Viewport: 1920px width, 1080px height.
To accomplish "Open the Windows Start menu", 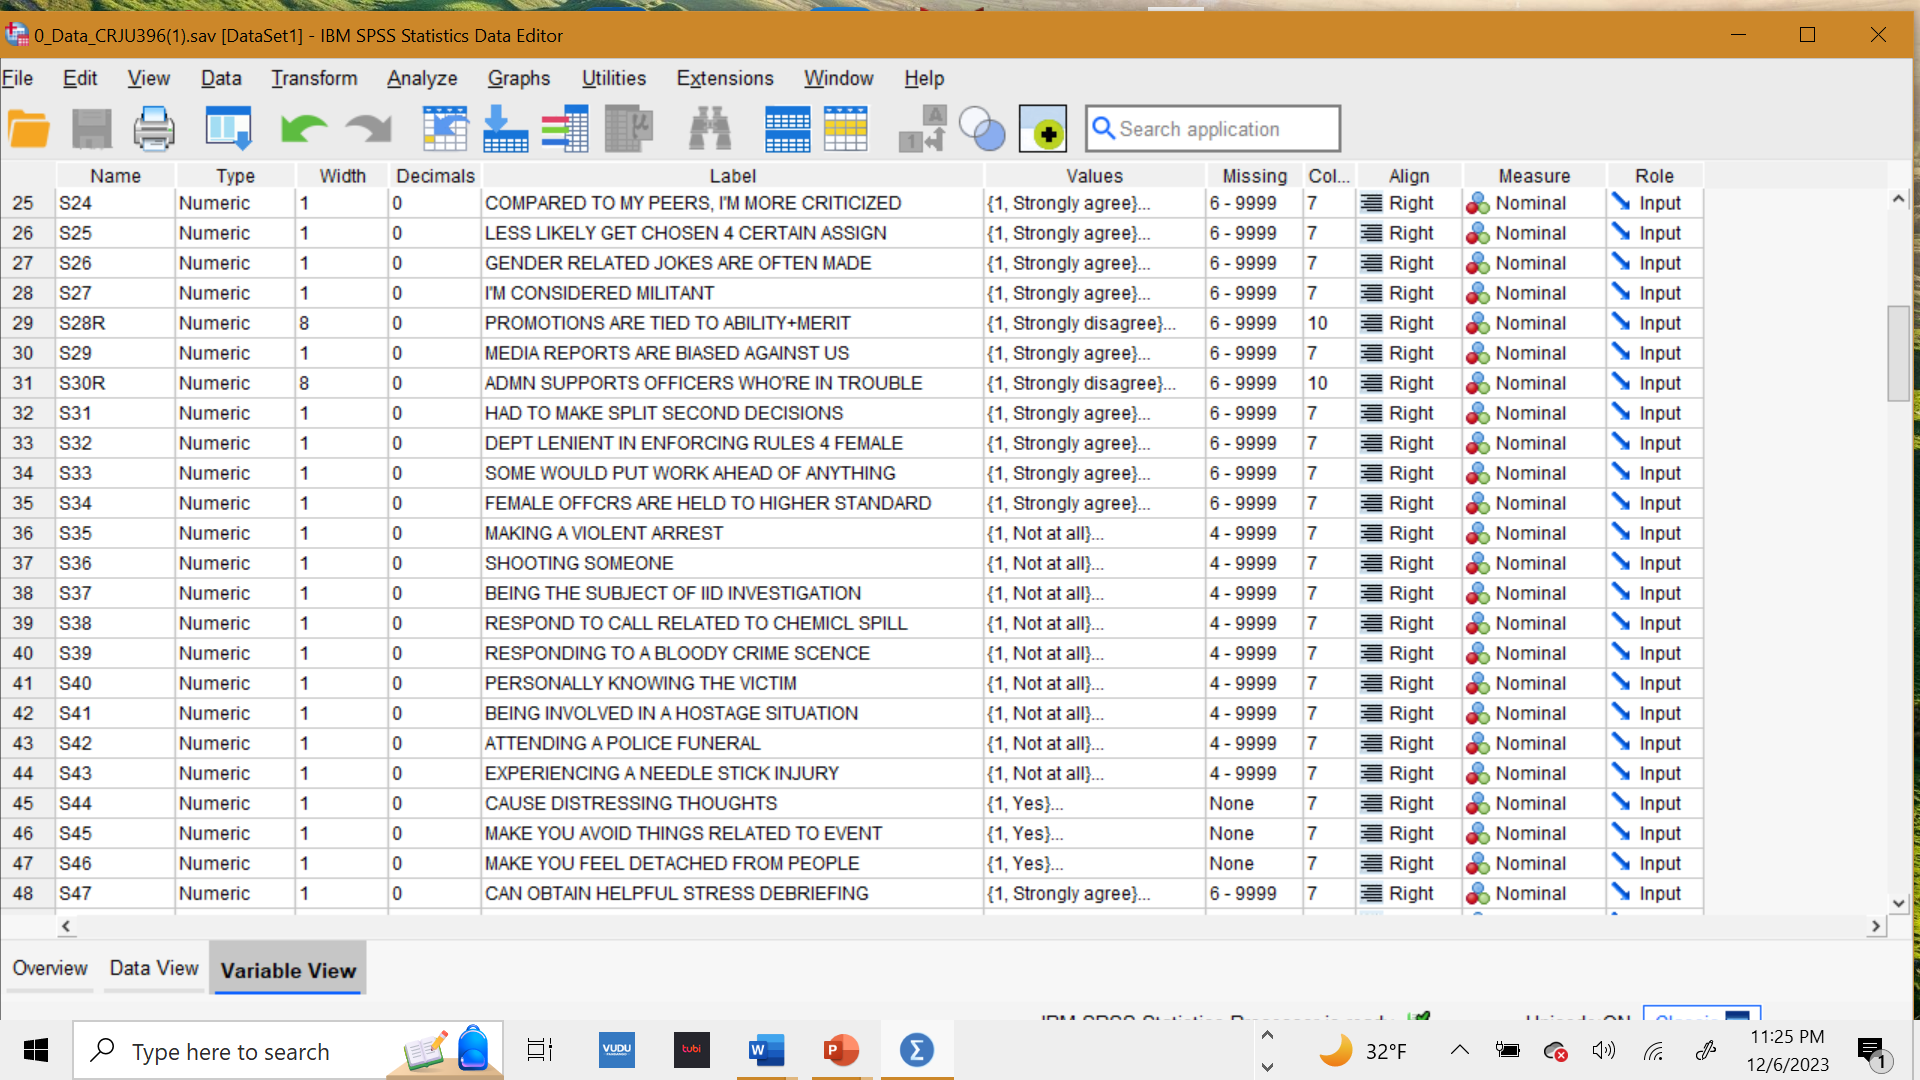I will click(36, 1050).
